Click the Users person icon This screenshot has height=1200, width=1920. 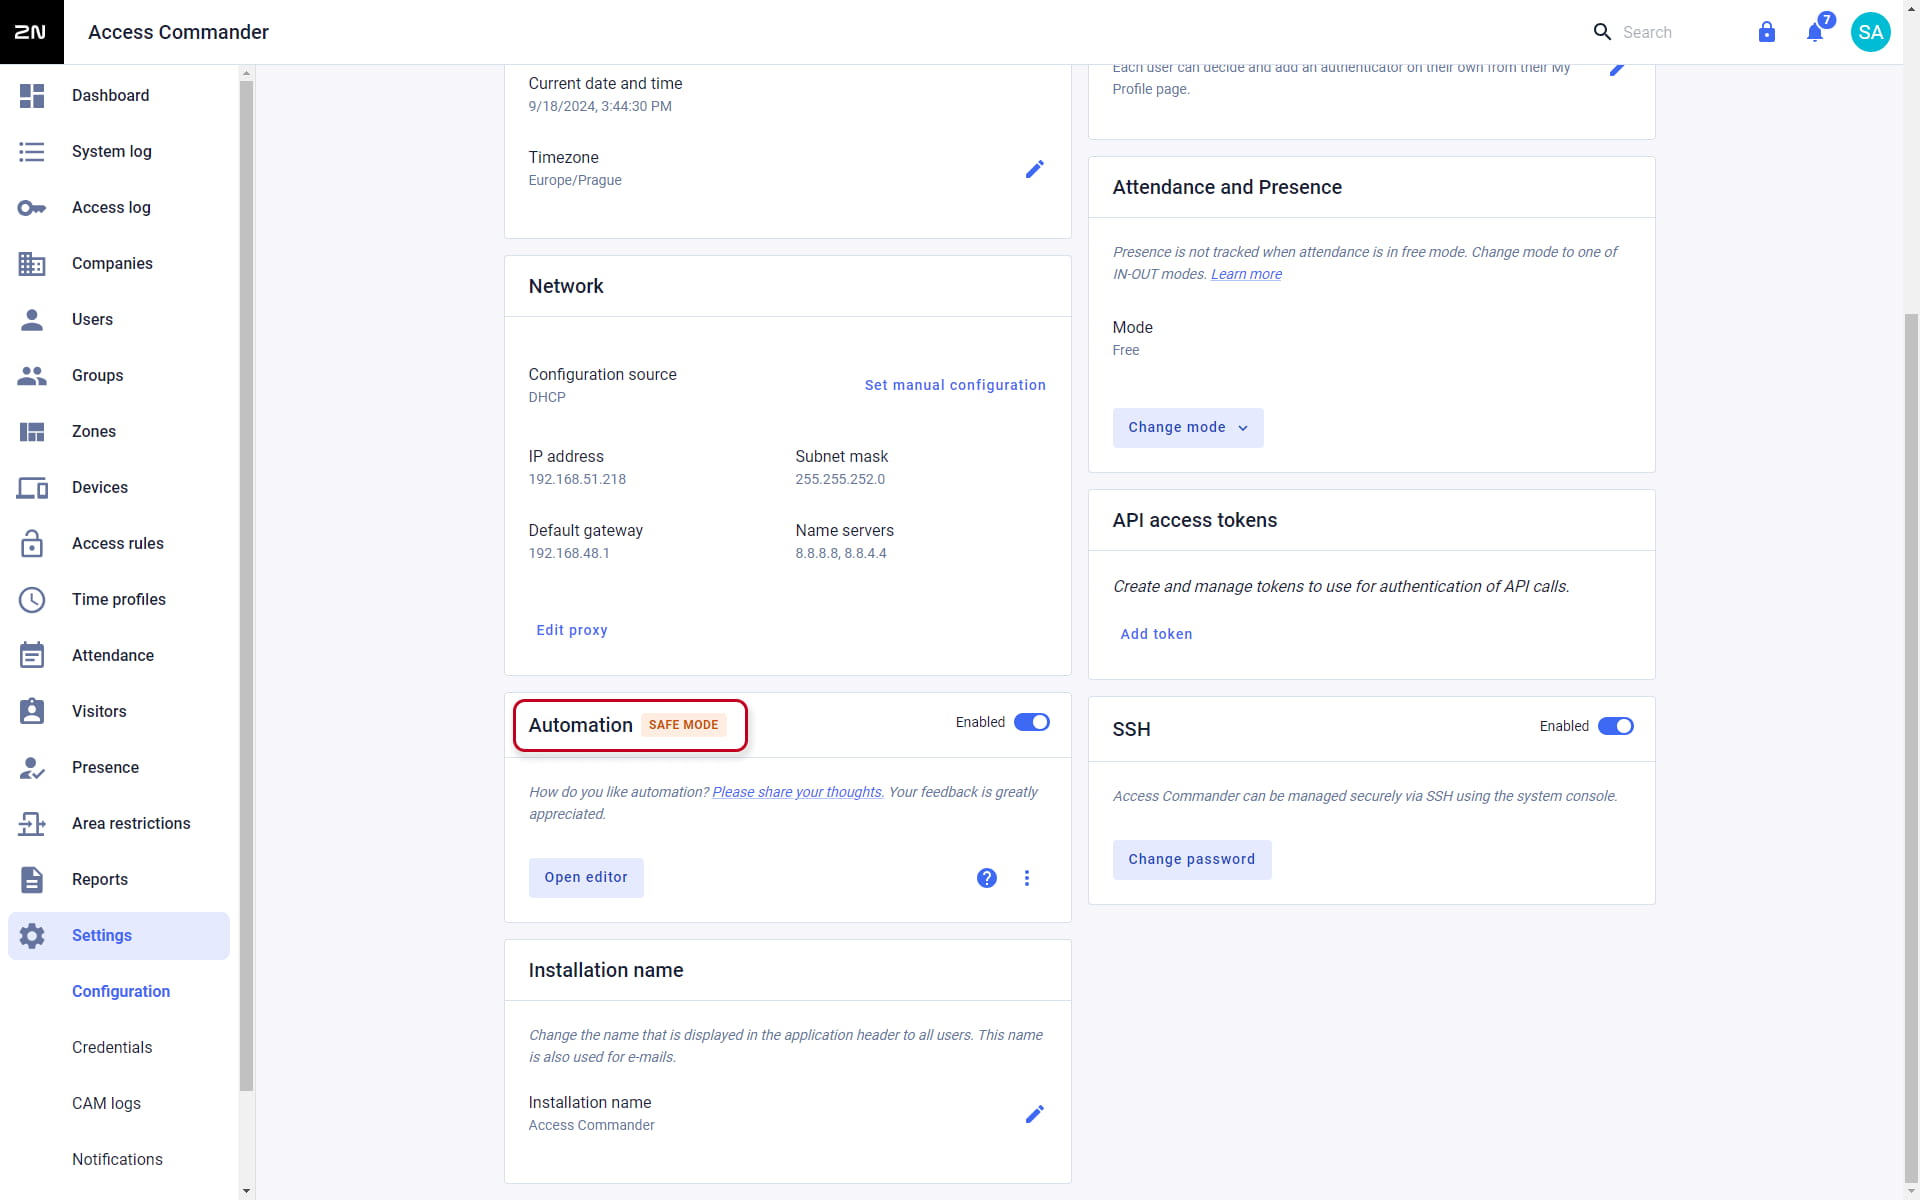[32, 320]
